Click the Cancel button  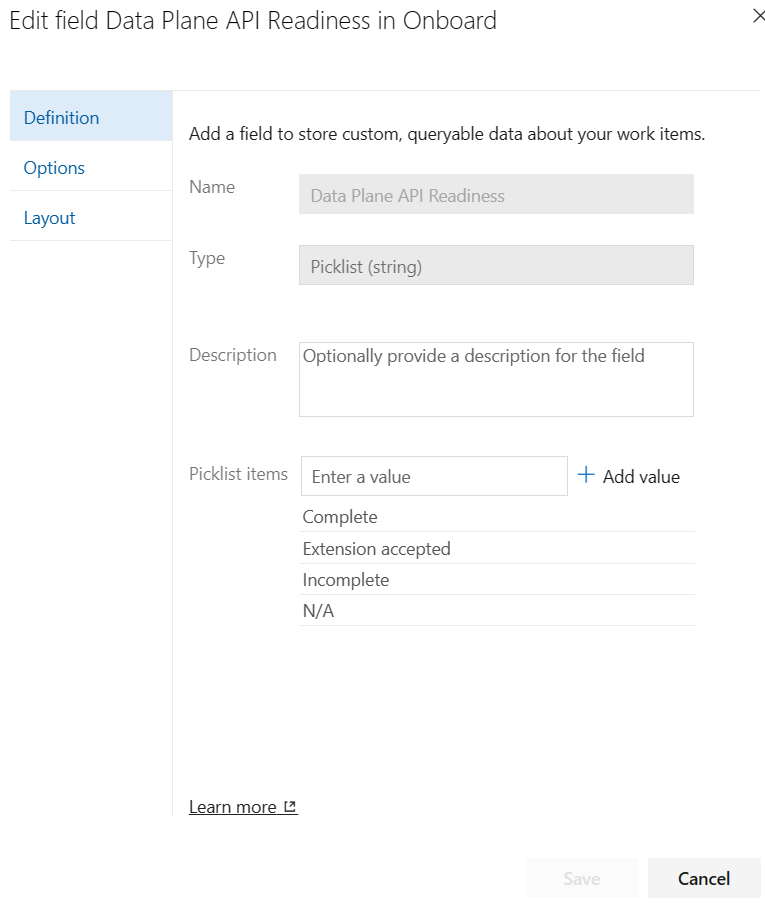[x=704, y=878]
